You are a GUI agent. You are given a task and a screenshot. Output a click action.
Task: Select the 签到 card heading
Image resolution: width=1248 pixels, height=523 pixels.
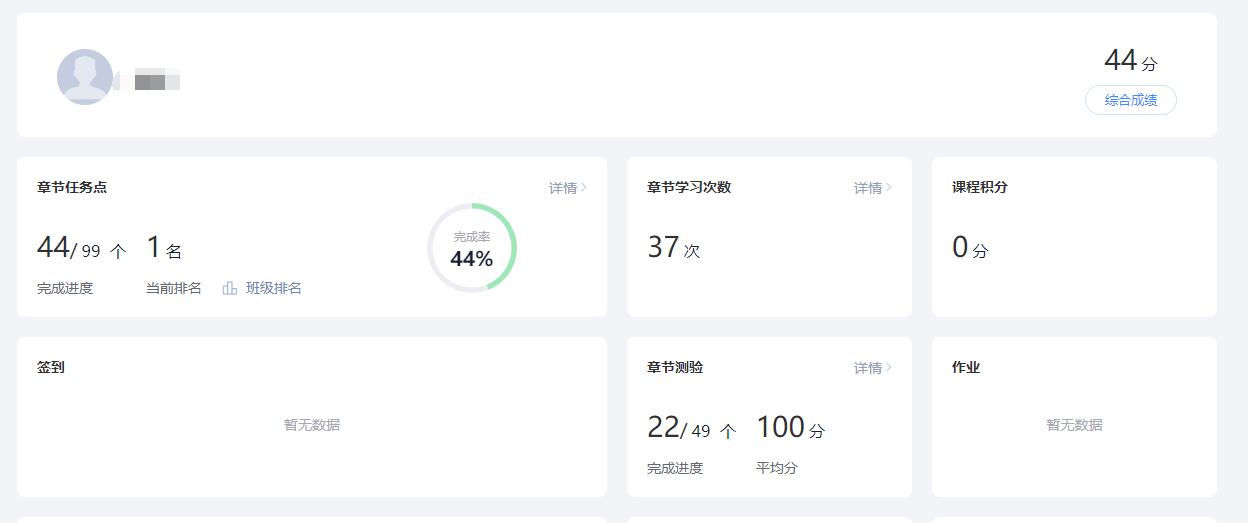(x=51, y=367)
